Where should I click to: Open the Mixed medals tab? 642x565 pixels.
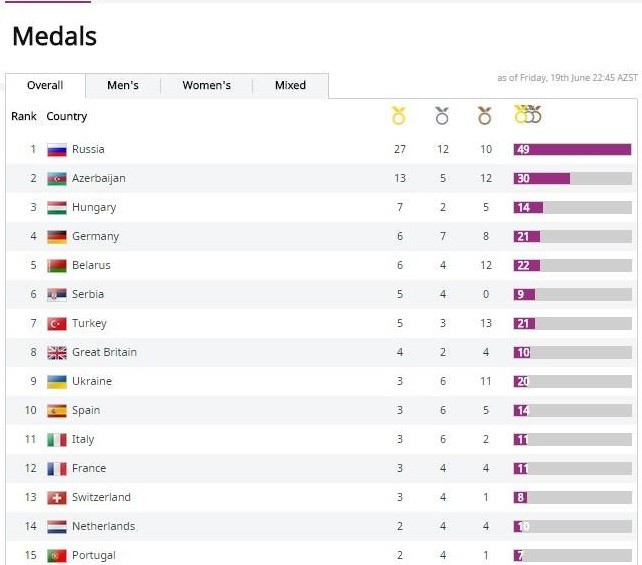[x=290, y=86]
